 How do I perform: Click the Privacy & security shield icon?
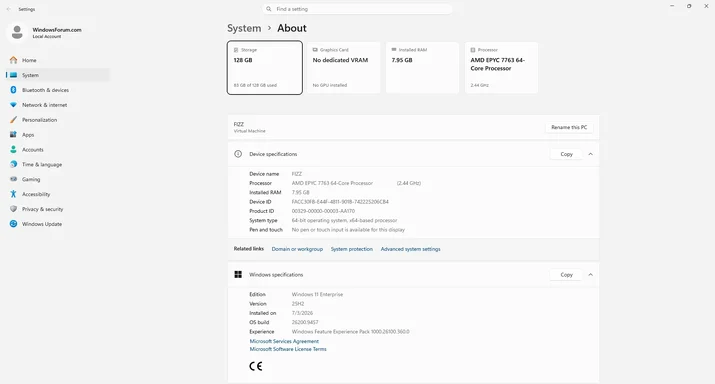13,209
